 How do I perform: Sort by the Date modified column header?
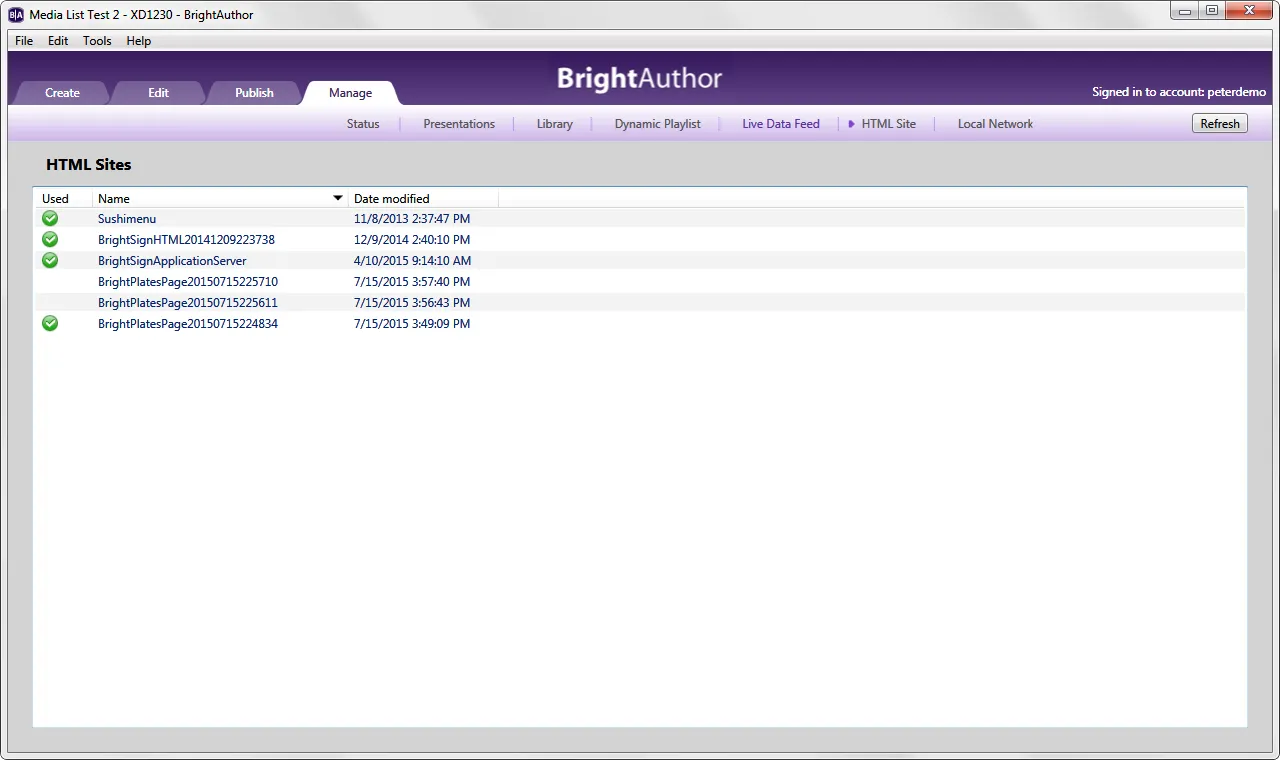tap(423, 198)
